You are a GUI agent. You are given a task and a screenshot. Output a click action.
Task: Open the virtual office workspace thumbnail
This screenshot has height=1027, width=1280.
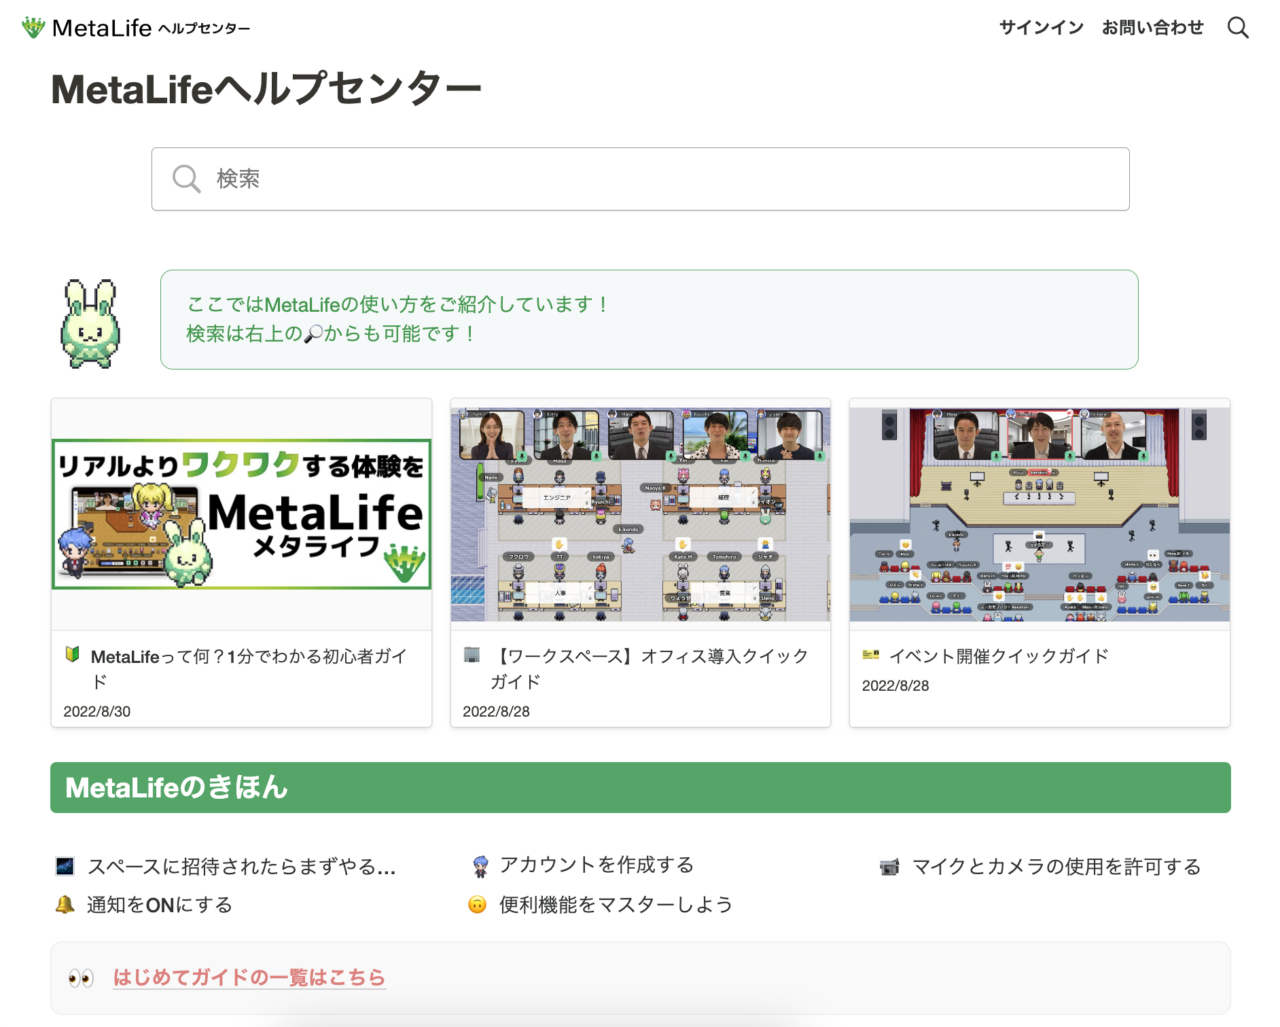point(640,514)
